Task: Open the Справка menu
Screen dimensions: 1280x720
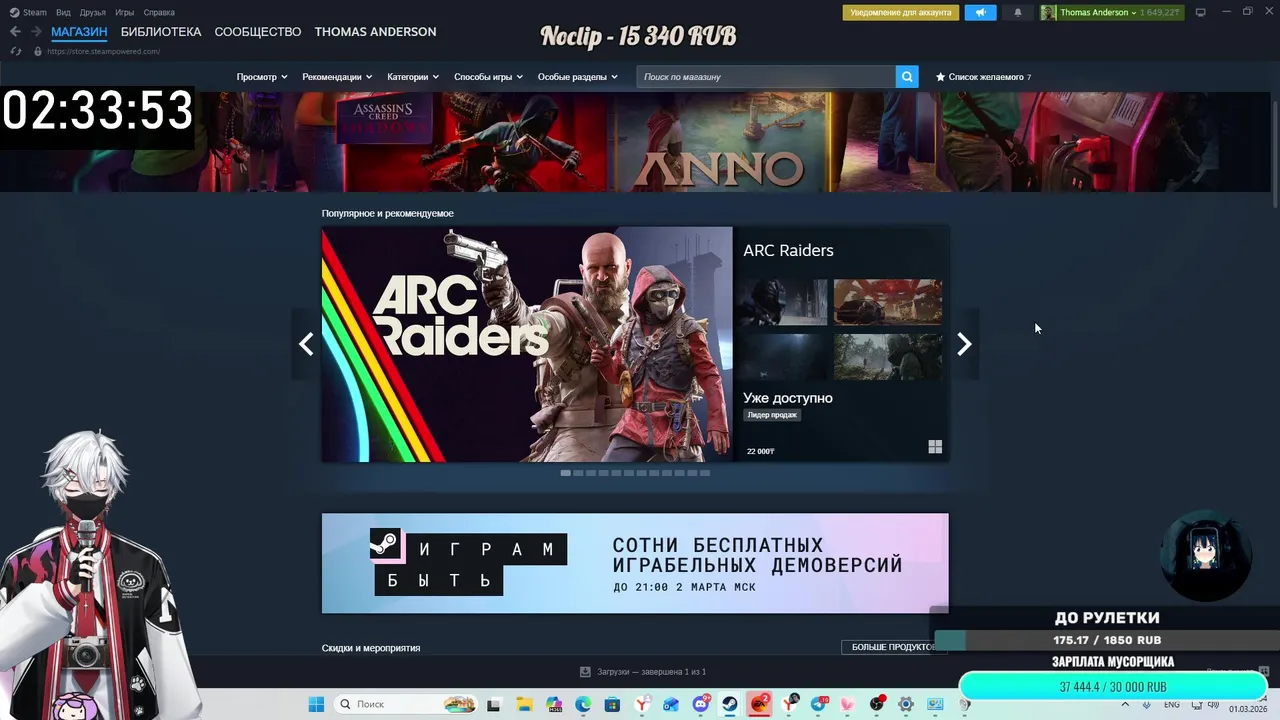Action: pyautogui.click(x=159, y=12)
